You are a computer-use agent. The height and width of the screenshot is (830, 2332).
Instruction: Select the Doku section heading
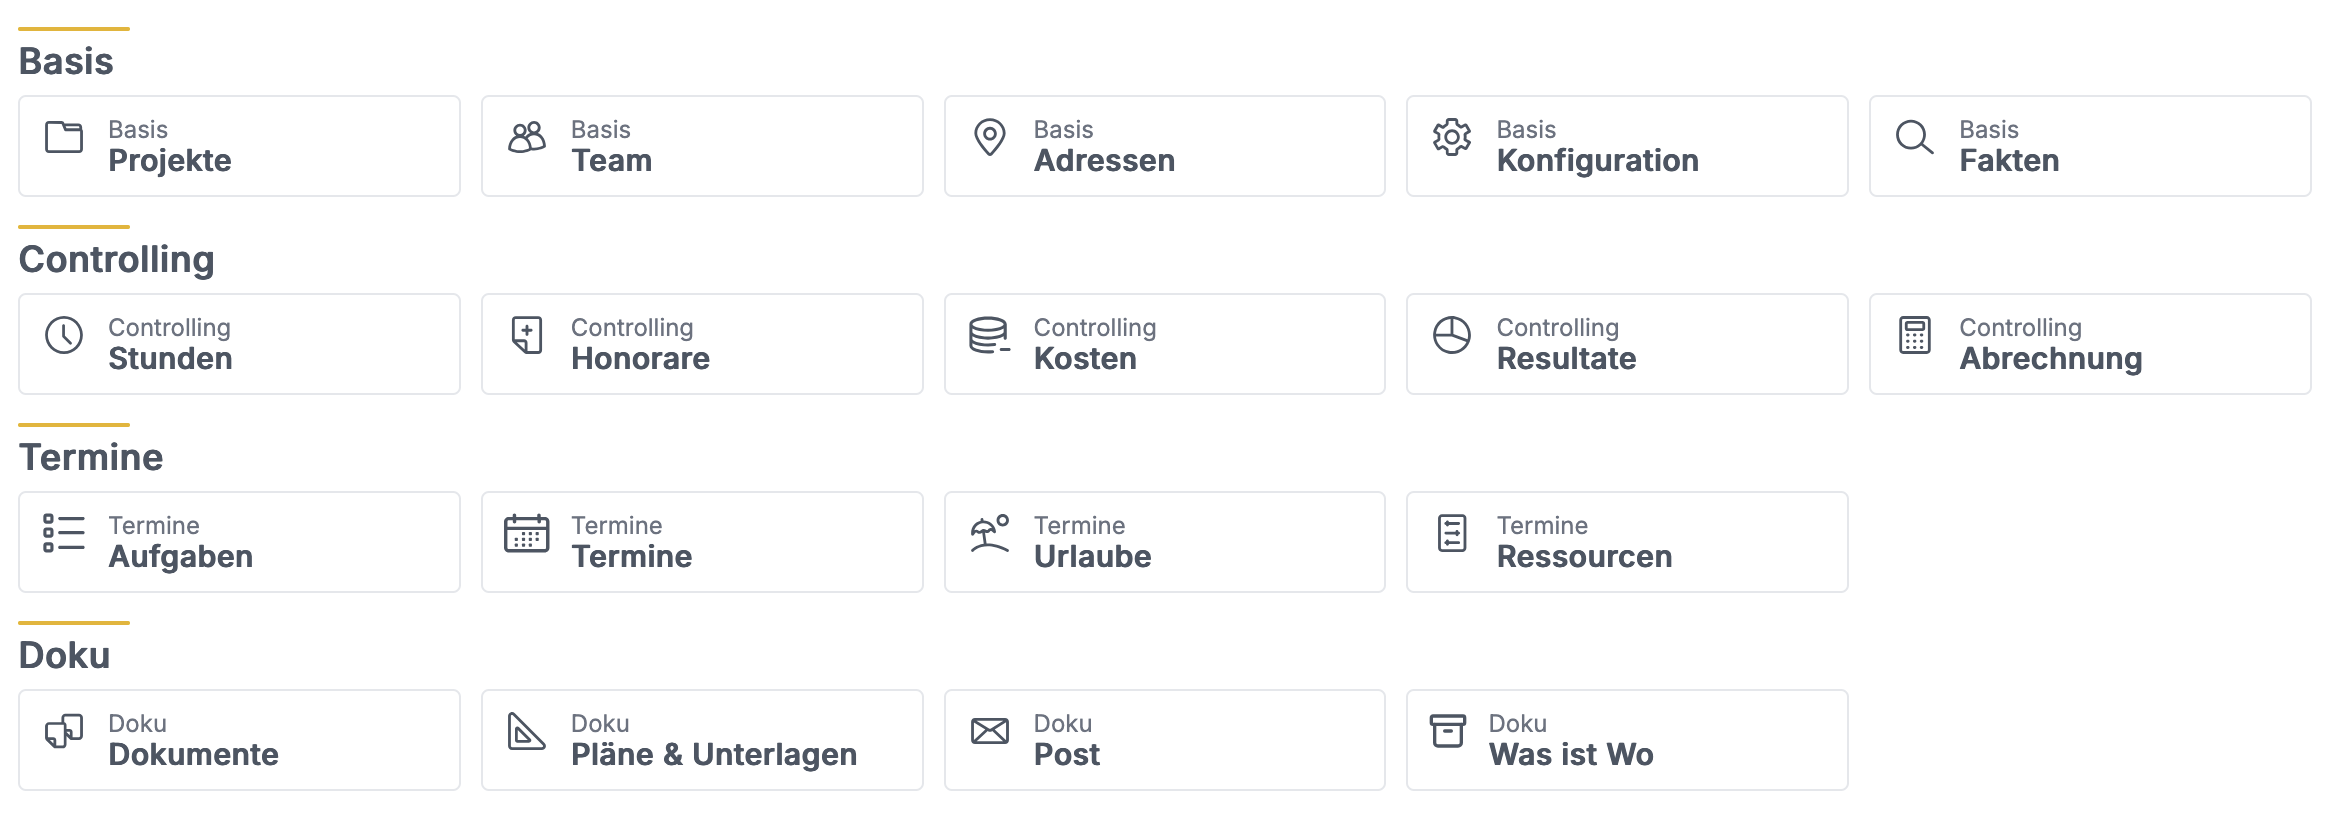tap(65, 655)
